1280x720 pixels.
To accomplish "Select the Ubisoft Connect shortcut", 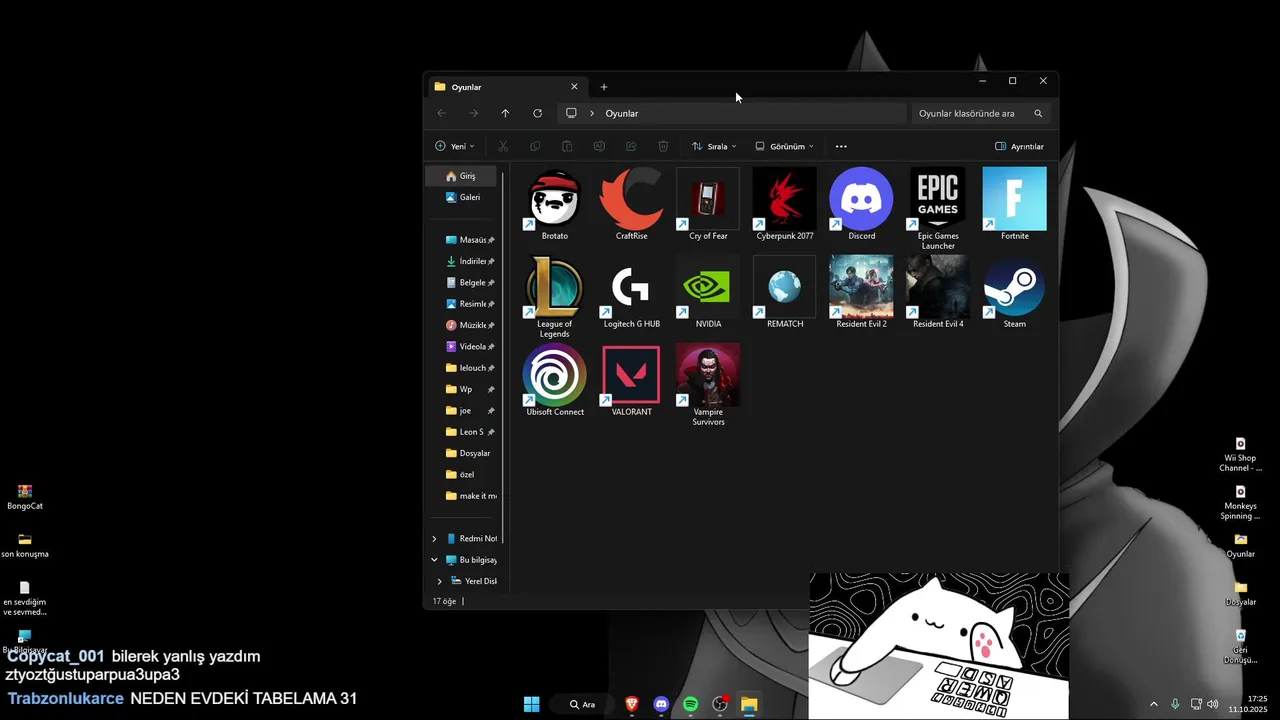I will (554, 380).
